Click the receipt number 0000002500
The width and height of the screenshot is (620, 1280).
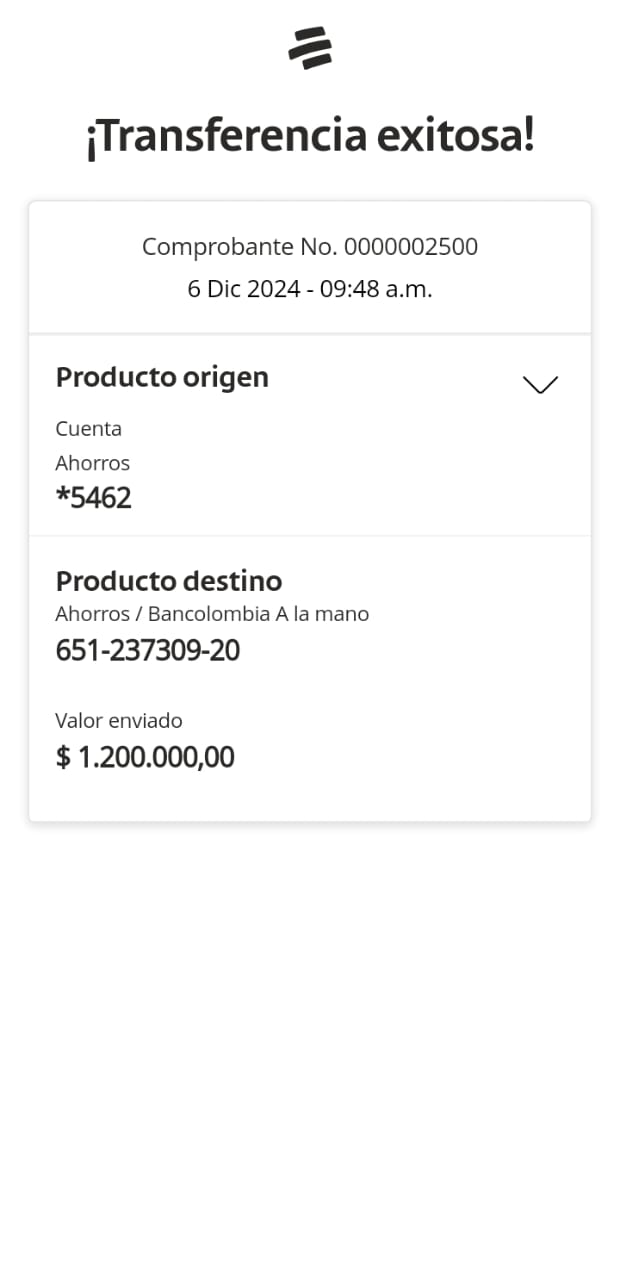tap(411, 246)
